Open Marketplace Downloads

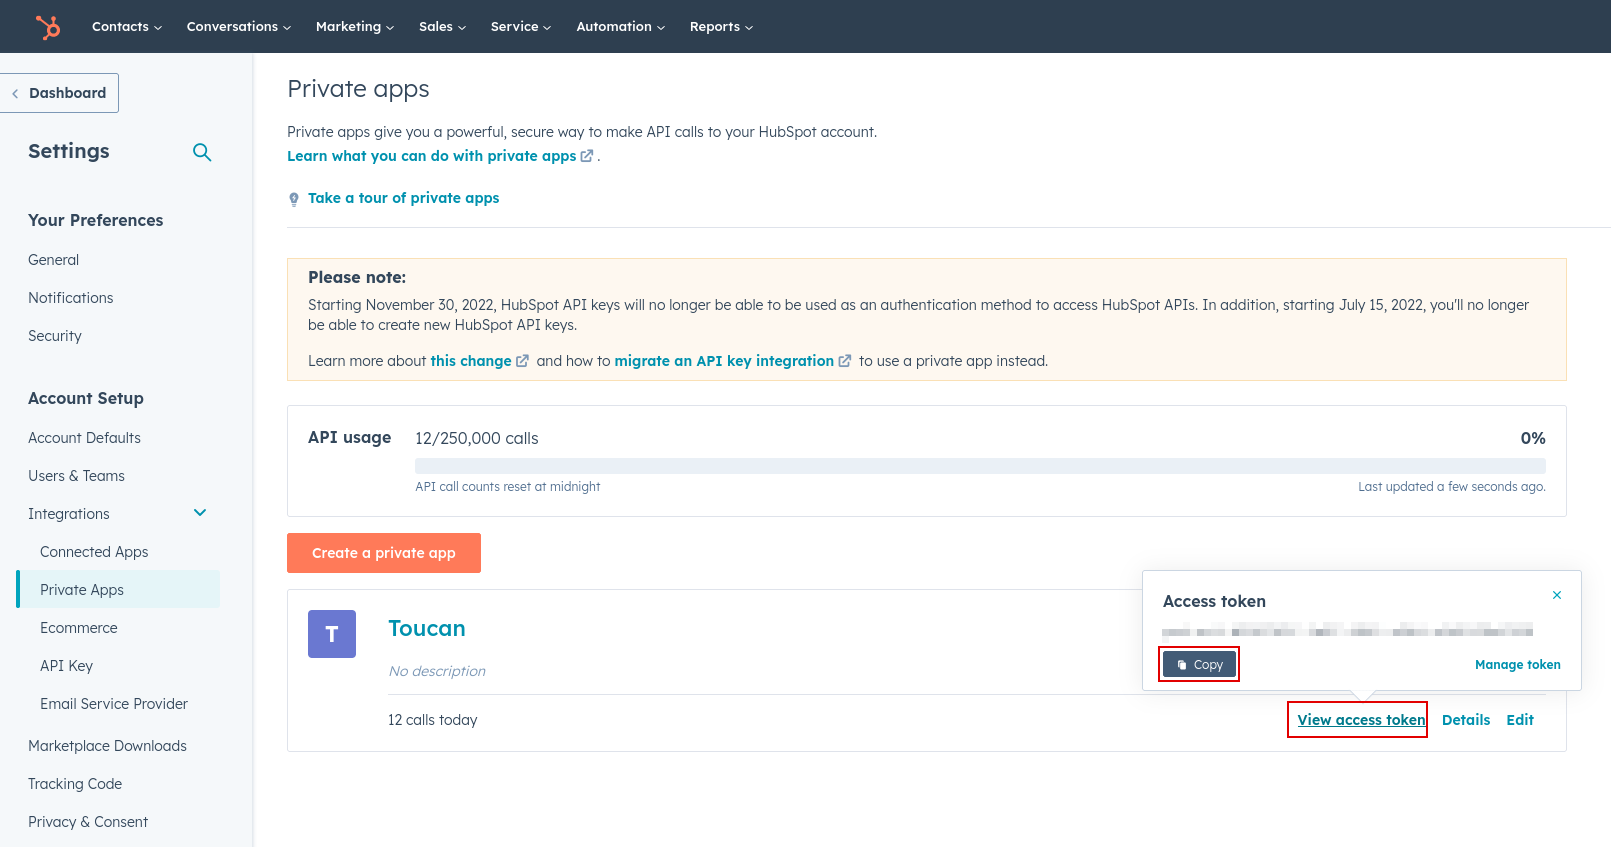pyautogui.click(x=108, y=746)
